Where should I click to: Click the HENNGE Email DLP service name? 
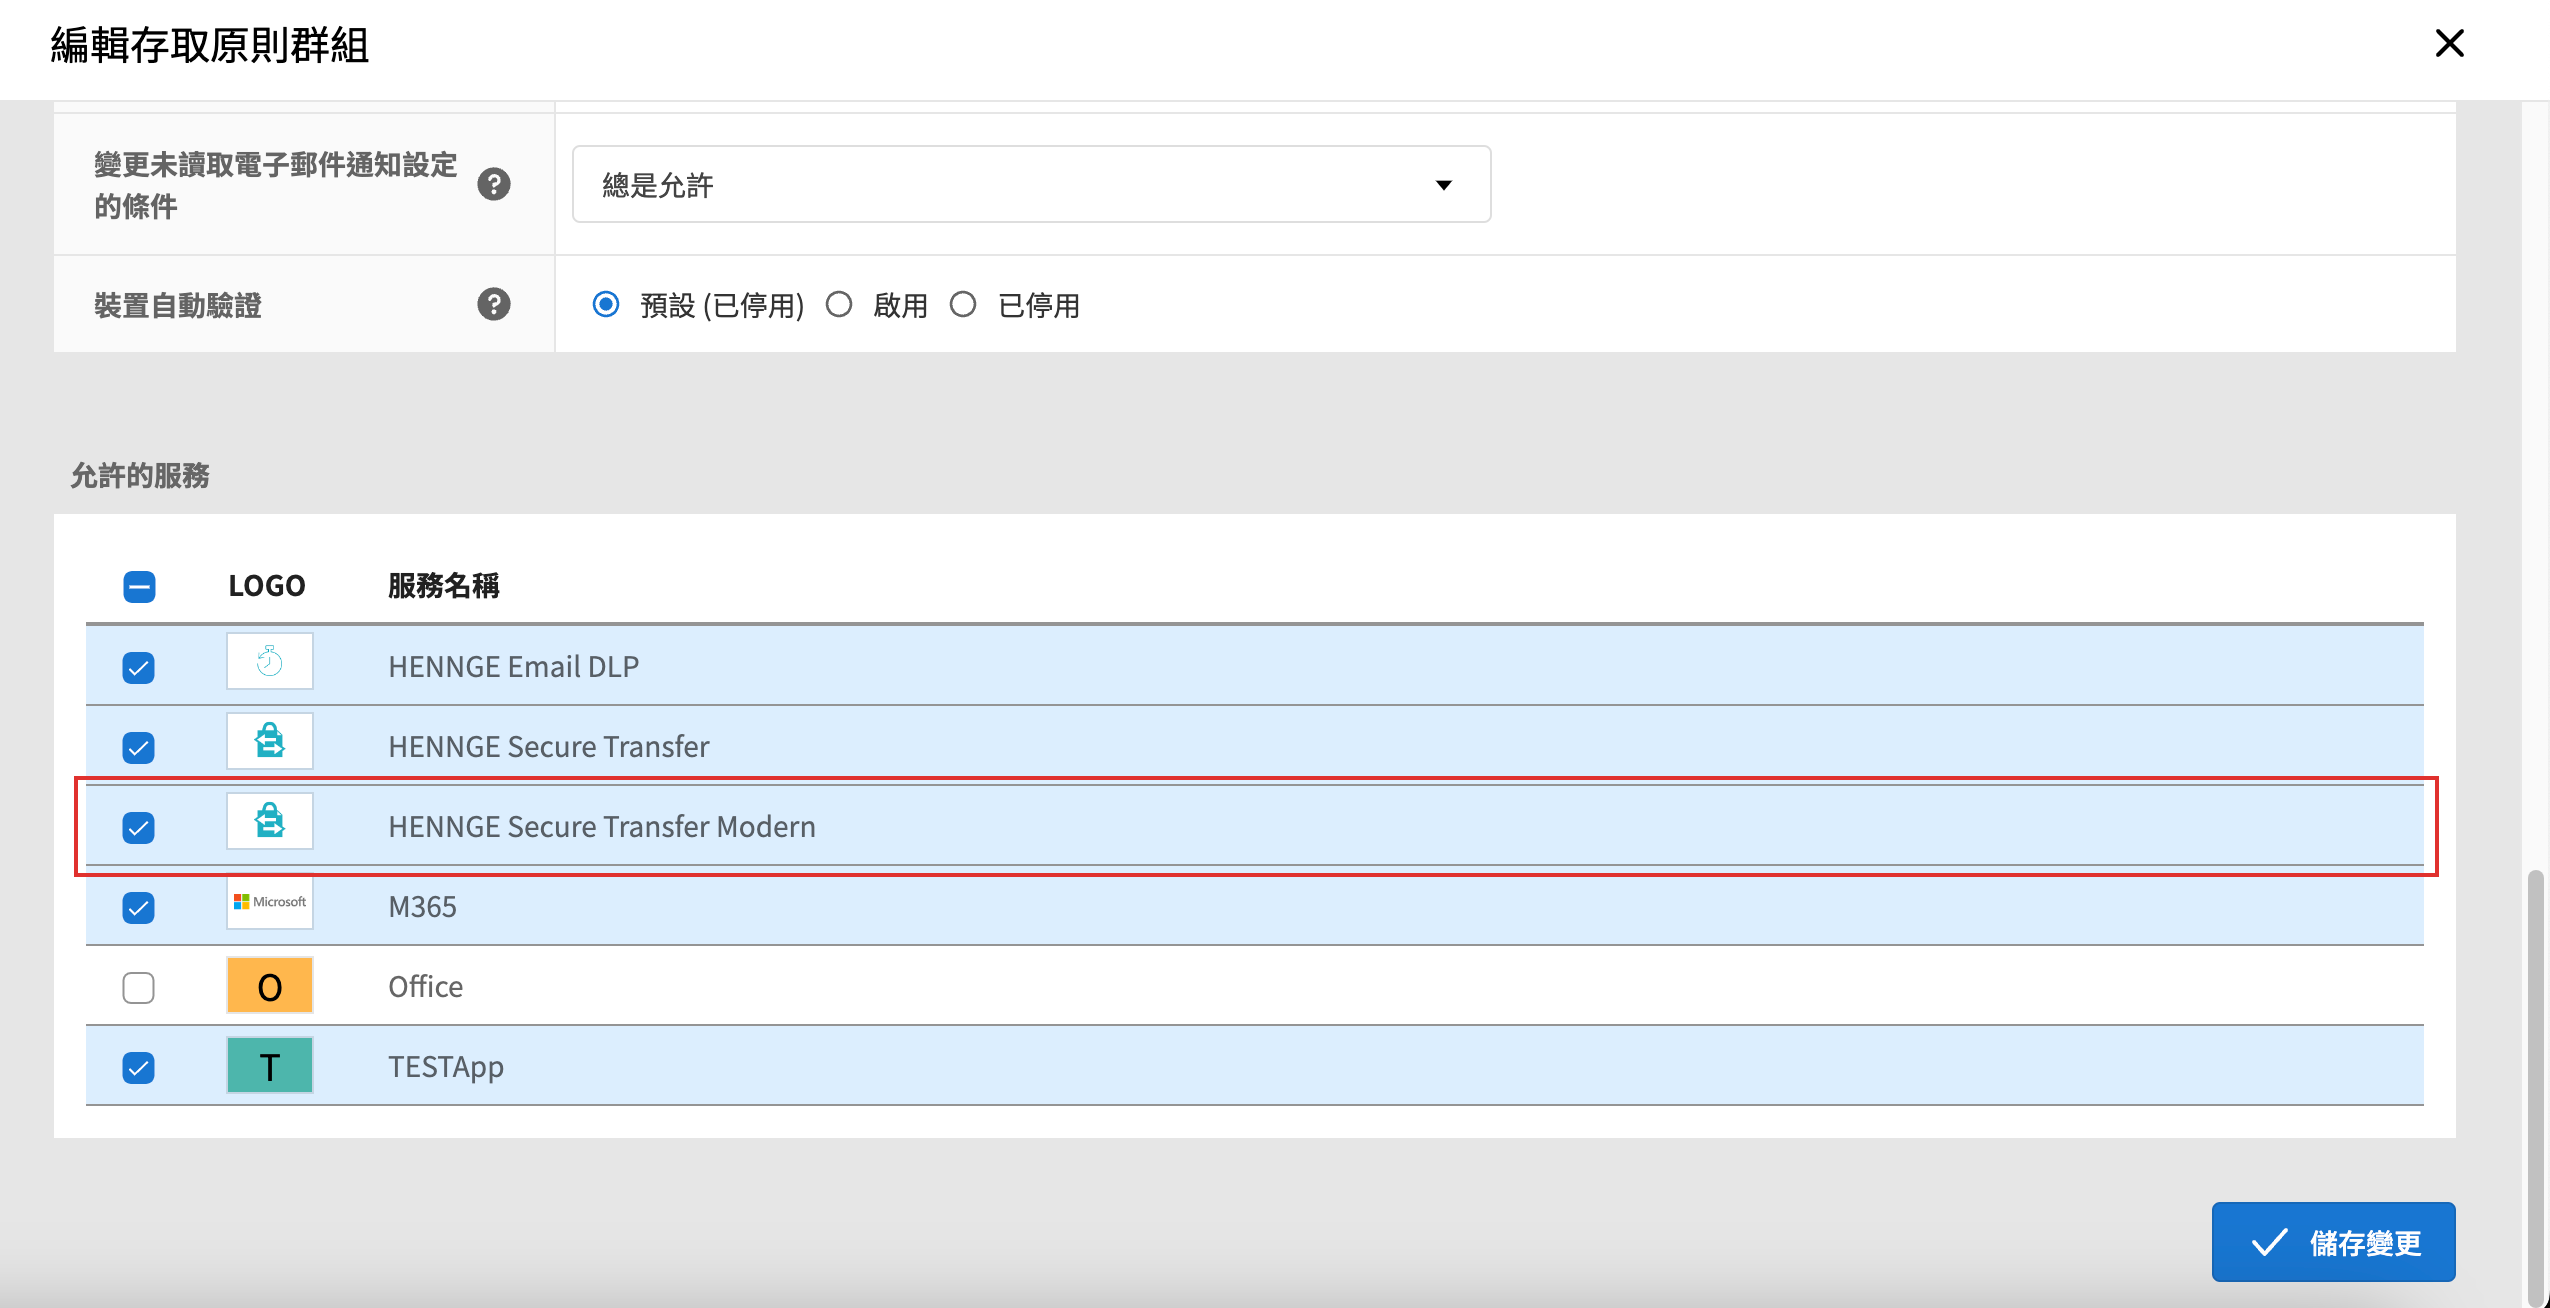[514, 666]
